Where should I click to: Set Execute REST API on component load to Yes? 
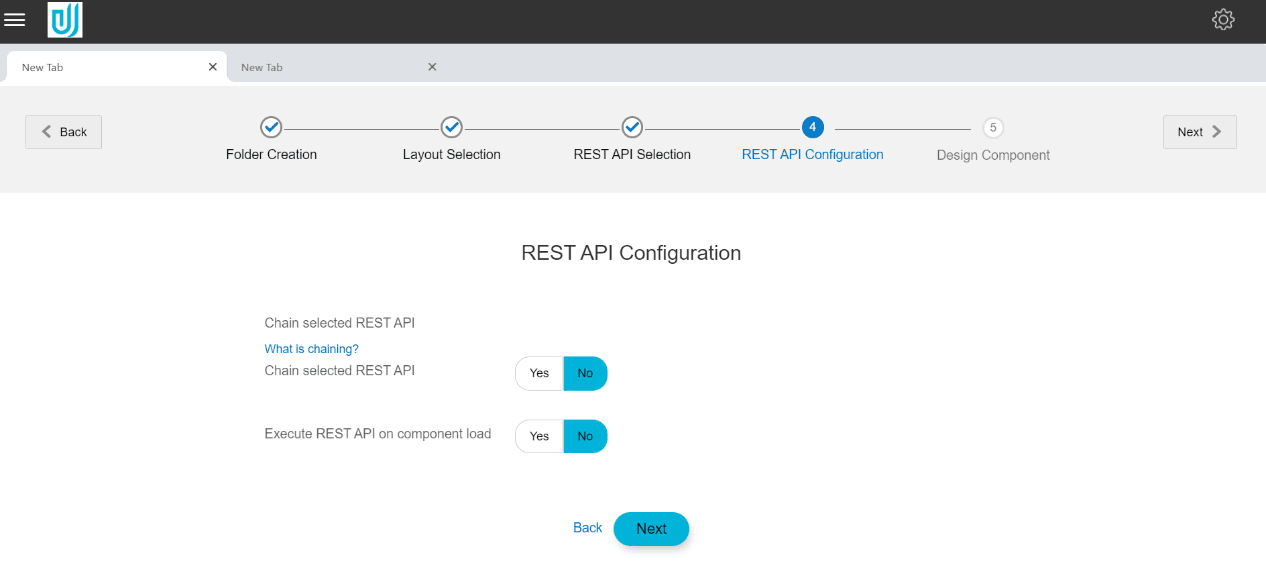[538, 436]
